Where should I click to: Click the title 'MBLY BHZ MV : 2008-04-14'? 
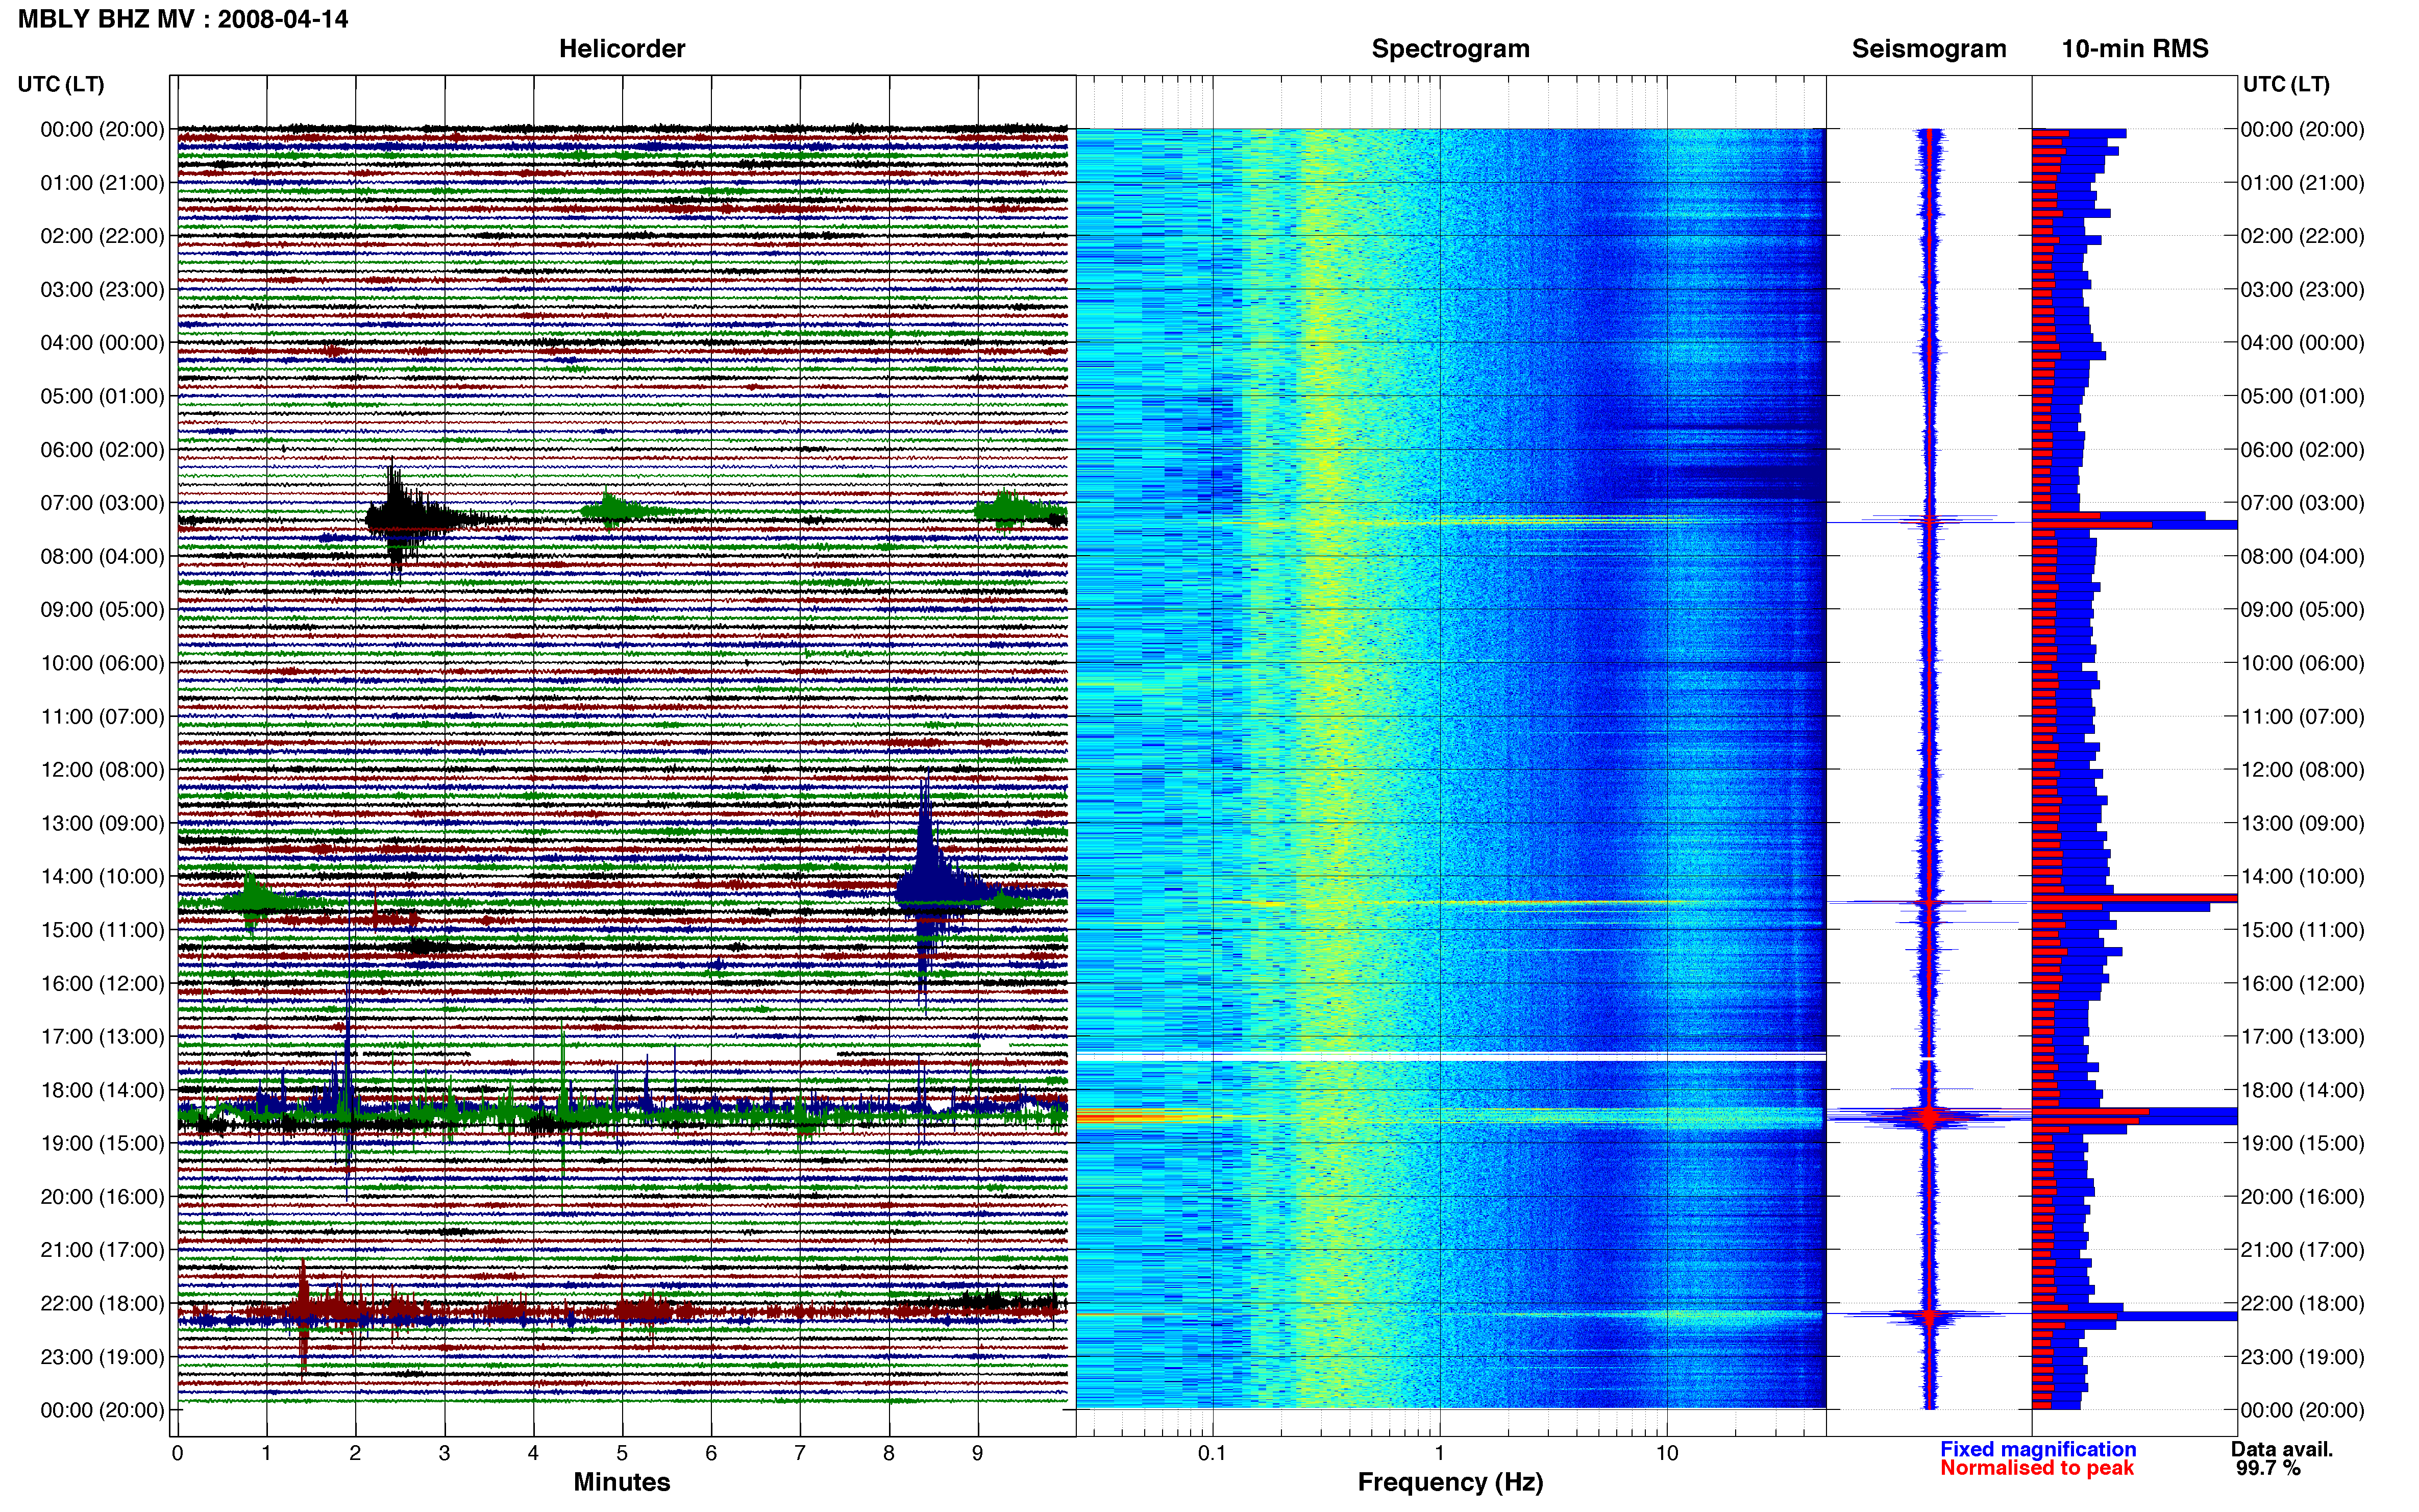(x=183, y=19)
